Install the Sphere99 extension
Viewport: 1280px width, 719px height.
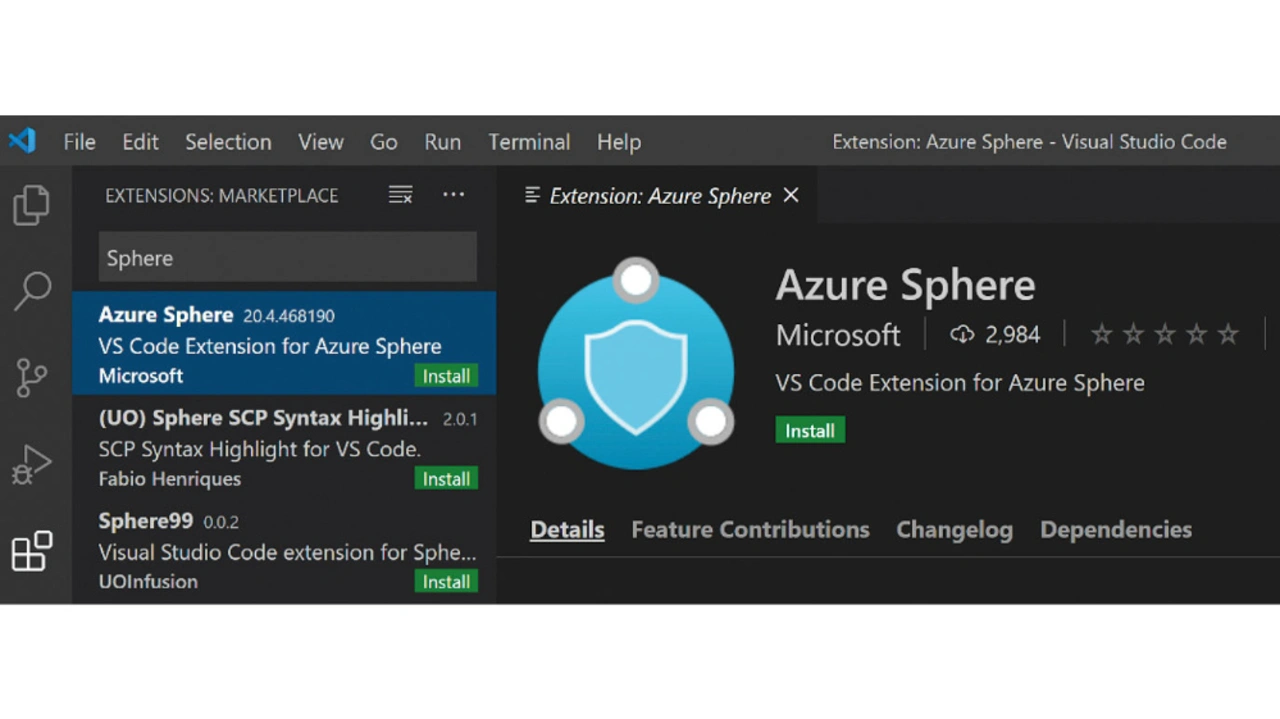click(x=446, y=582)
